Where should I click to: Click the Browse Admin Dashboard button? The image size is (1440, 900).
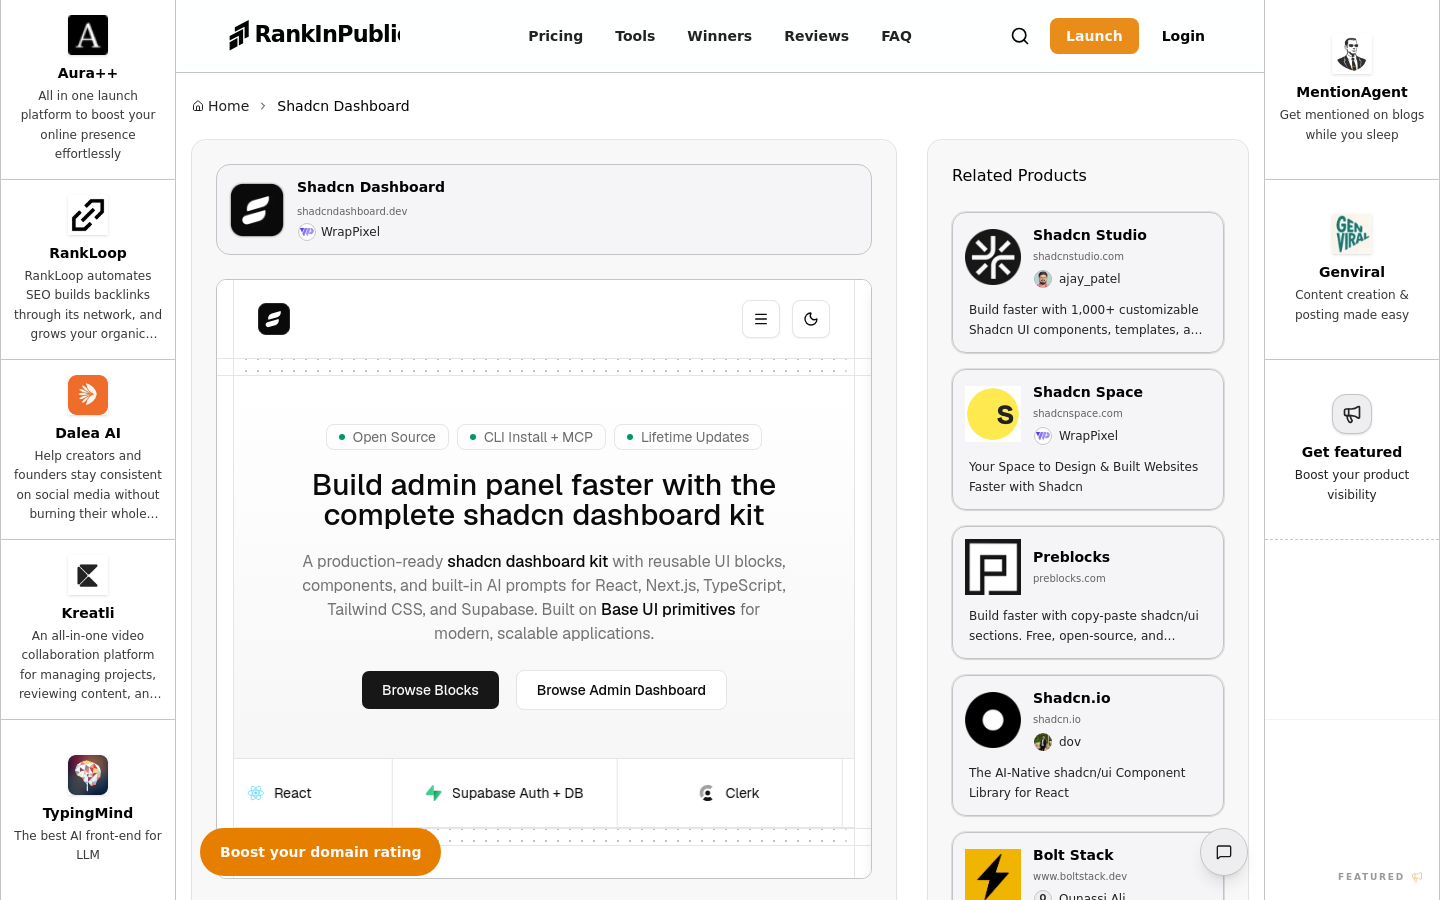(621, 690)
